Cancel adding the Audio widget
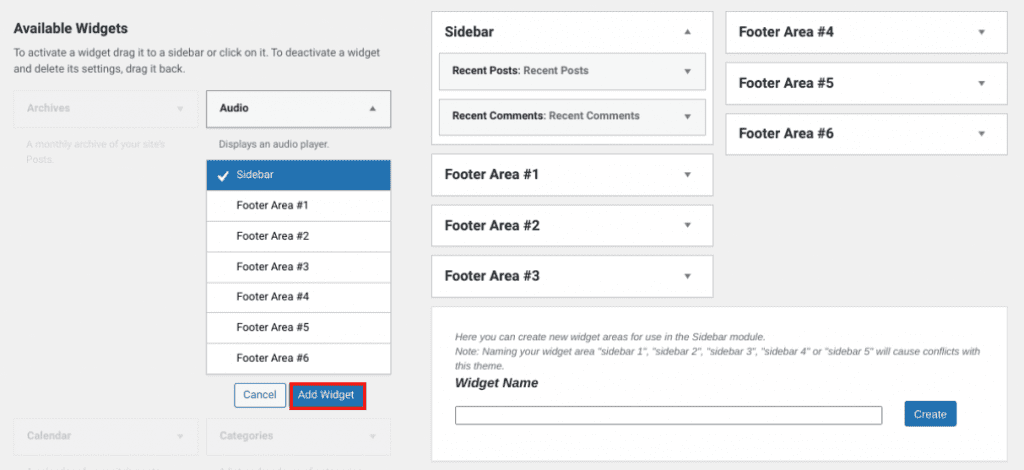 (x=259, y=395)
